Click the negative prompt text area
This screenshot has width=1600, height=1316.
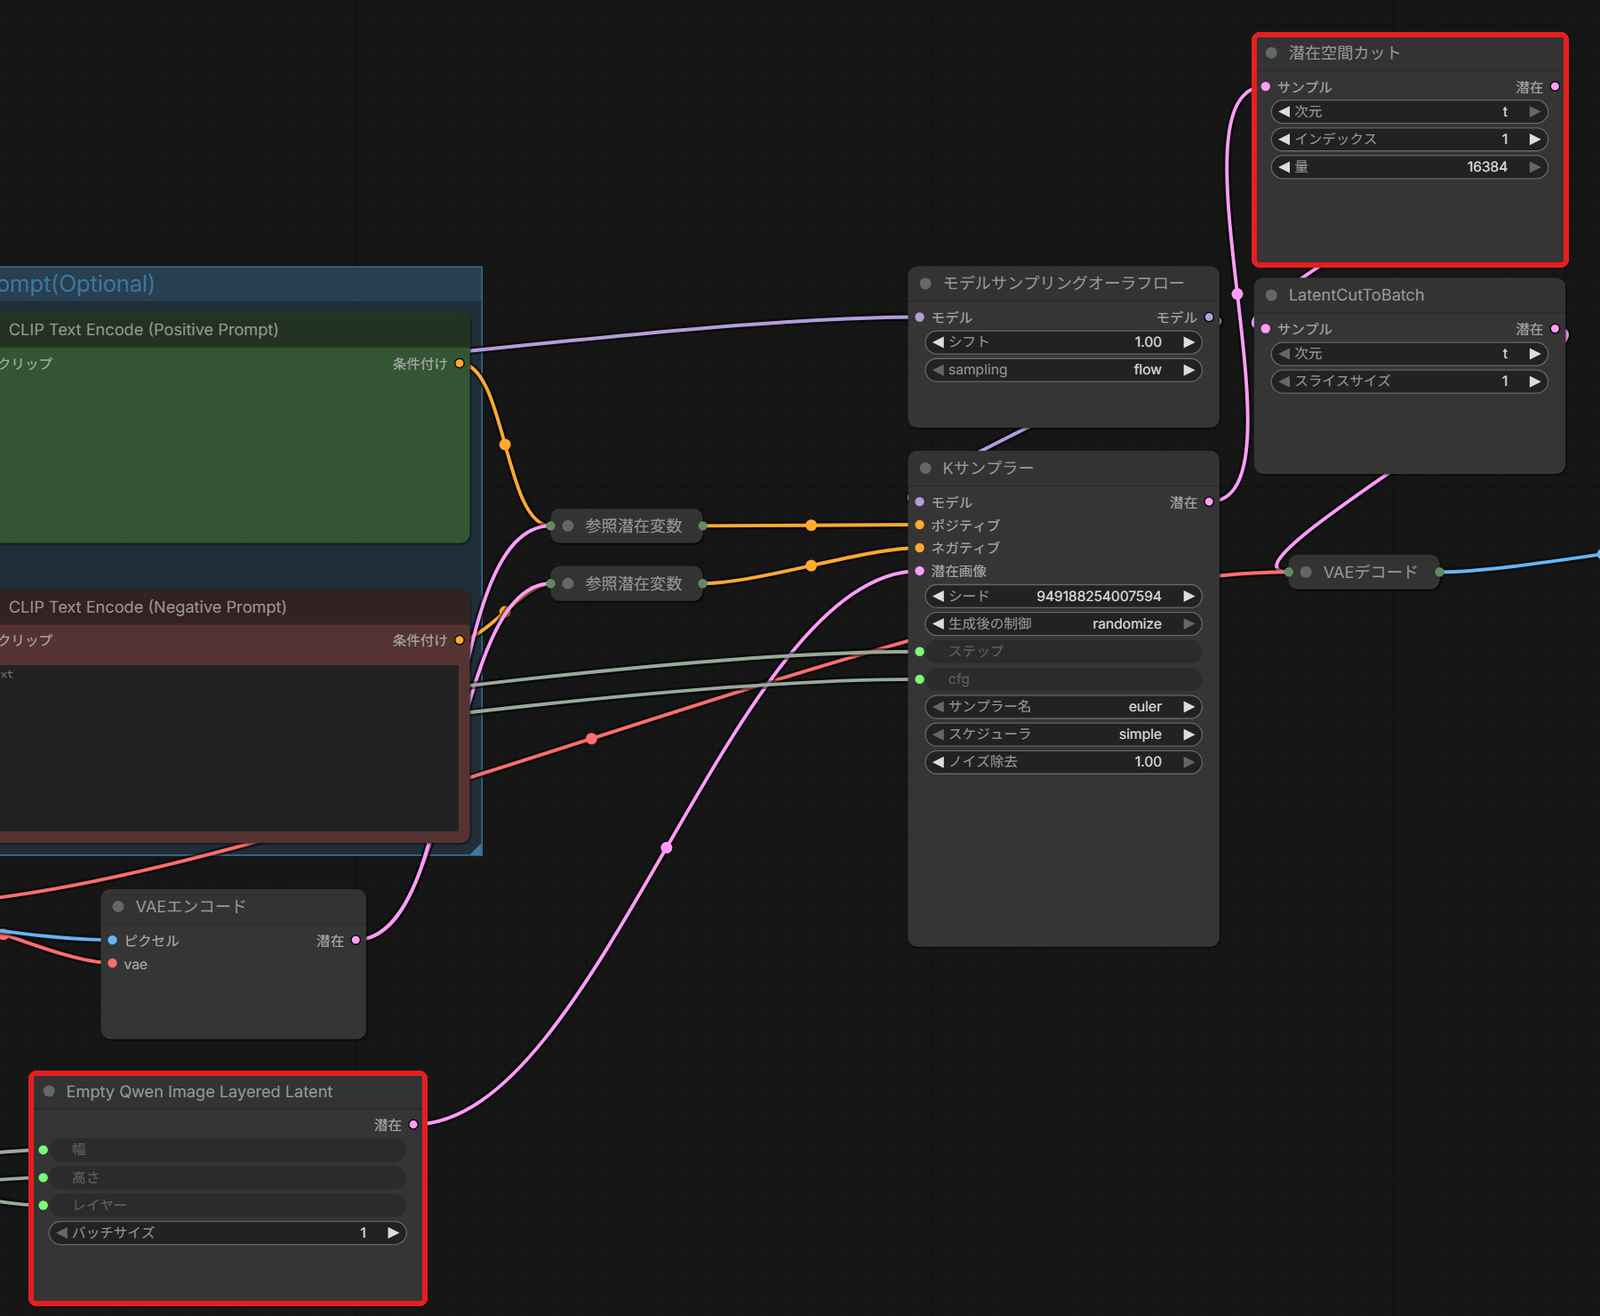point(228,746)
